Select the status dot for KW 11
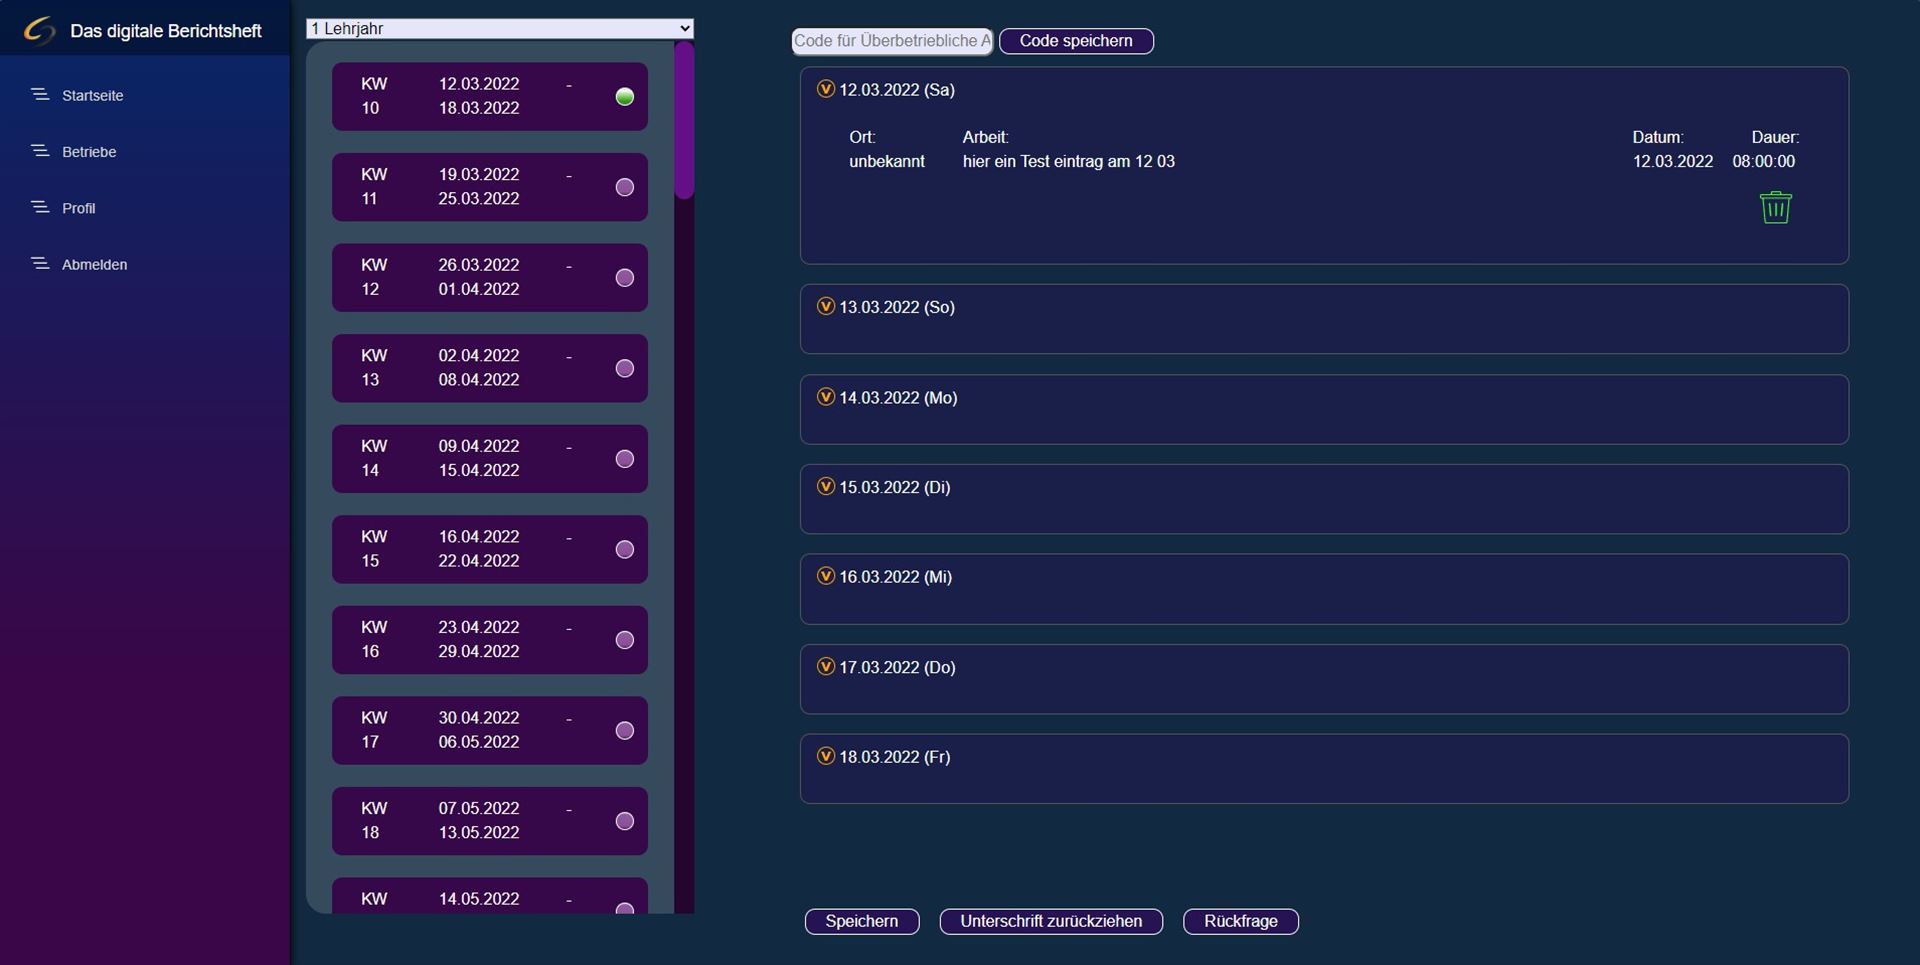The width and height of the screenshot is (1920, 965). 625,187
